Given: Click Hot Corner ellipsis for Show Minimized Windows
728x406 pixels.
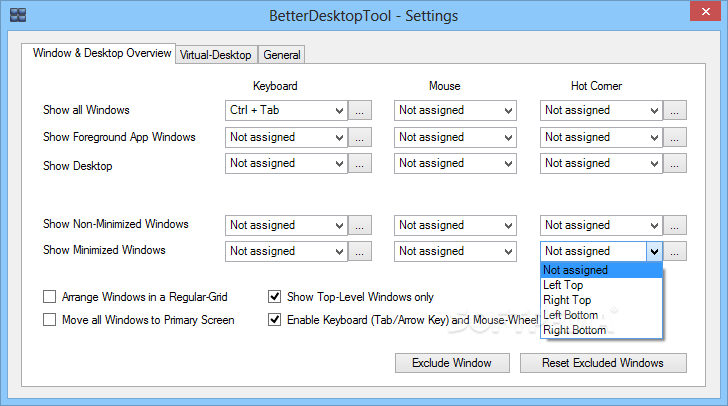Looking at the screenshot, I should tap(675, 251).
